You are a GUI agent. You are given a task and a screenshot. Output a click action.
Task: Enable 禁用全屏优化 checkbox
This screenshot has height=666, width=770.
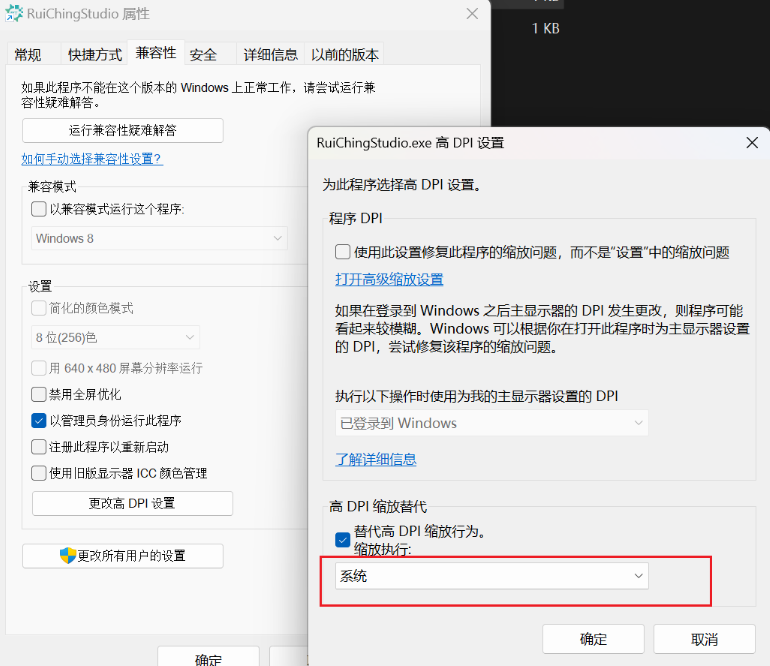(39, 394)
